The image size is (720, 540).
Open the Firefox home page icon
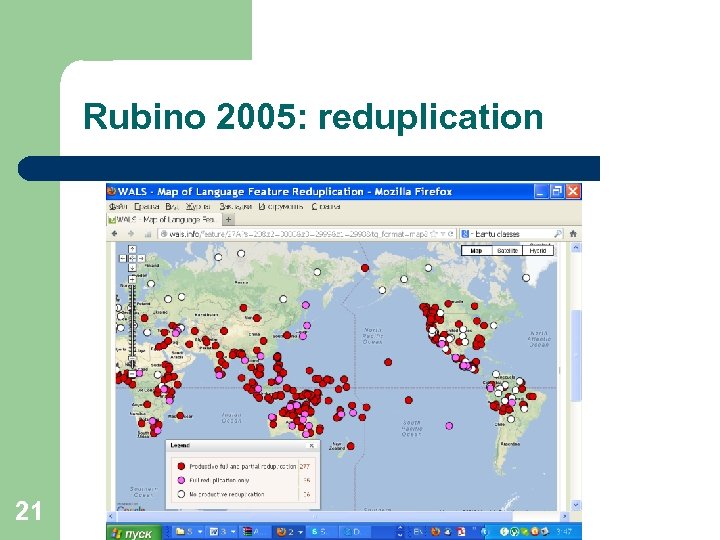tap(573, 234)
